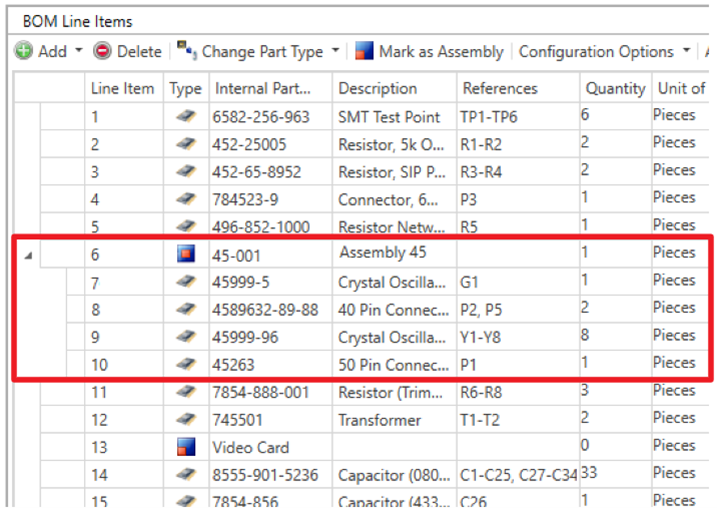The width and height of the screenshot is (717, 508).
Task: Click the Change Part Type icon
Action: tap(187, 50)
